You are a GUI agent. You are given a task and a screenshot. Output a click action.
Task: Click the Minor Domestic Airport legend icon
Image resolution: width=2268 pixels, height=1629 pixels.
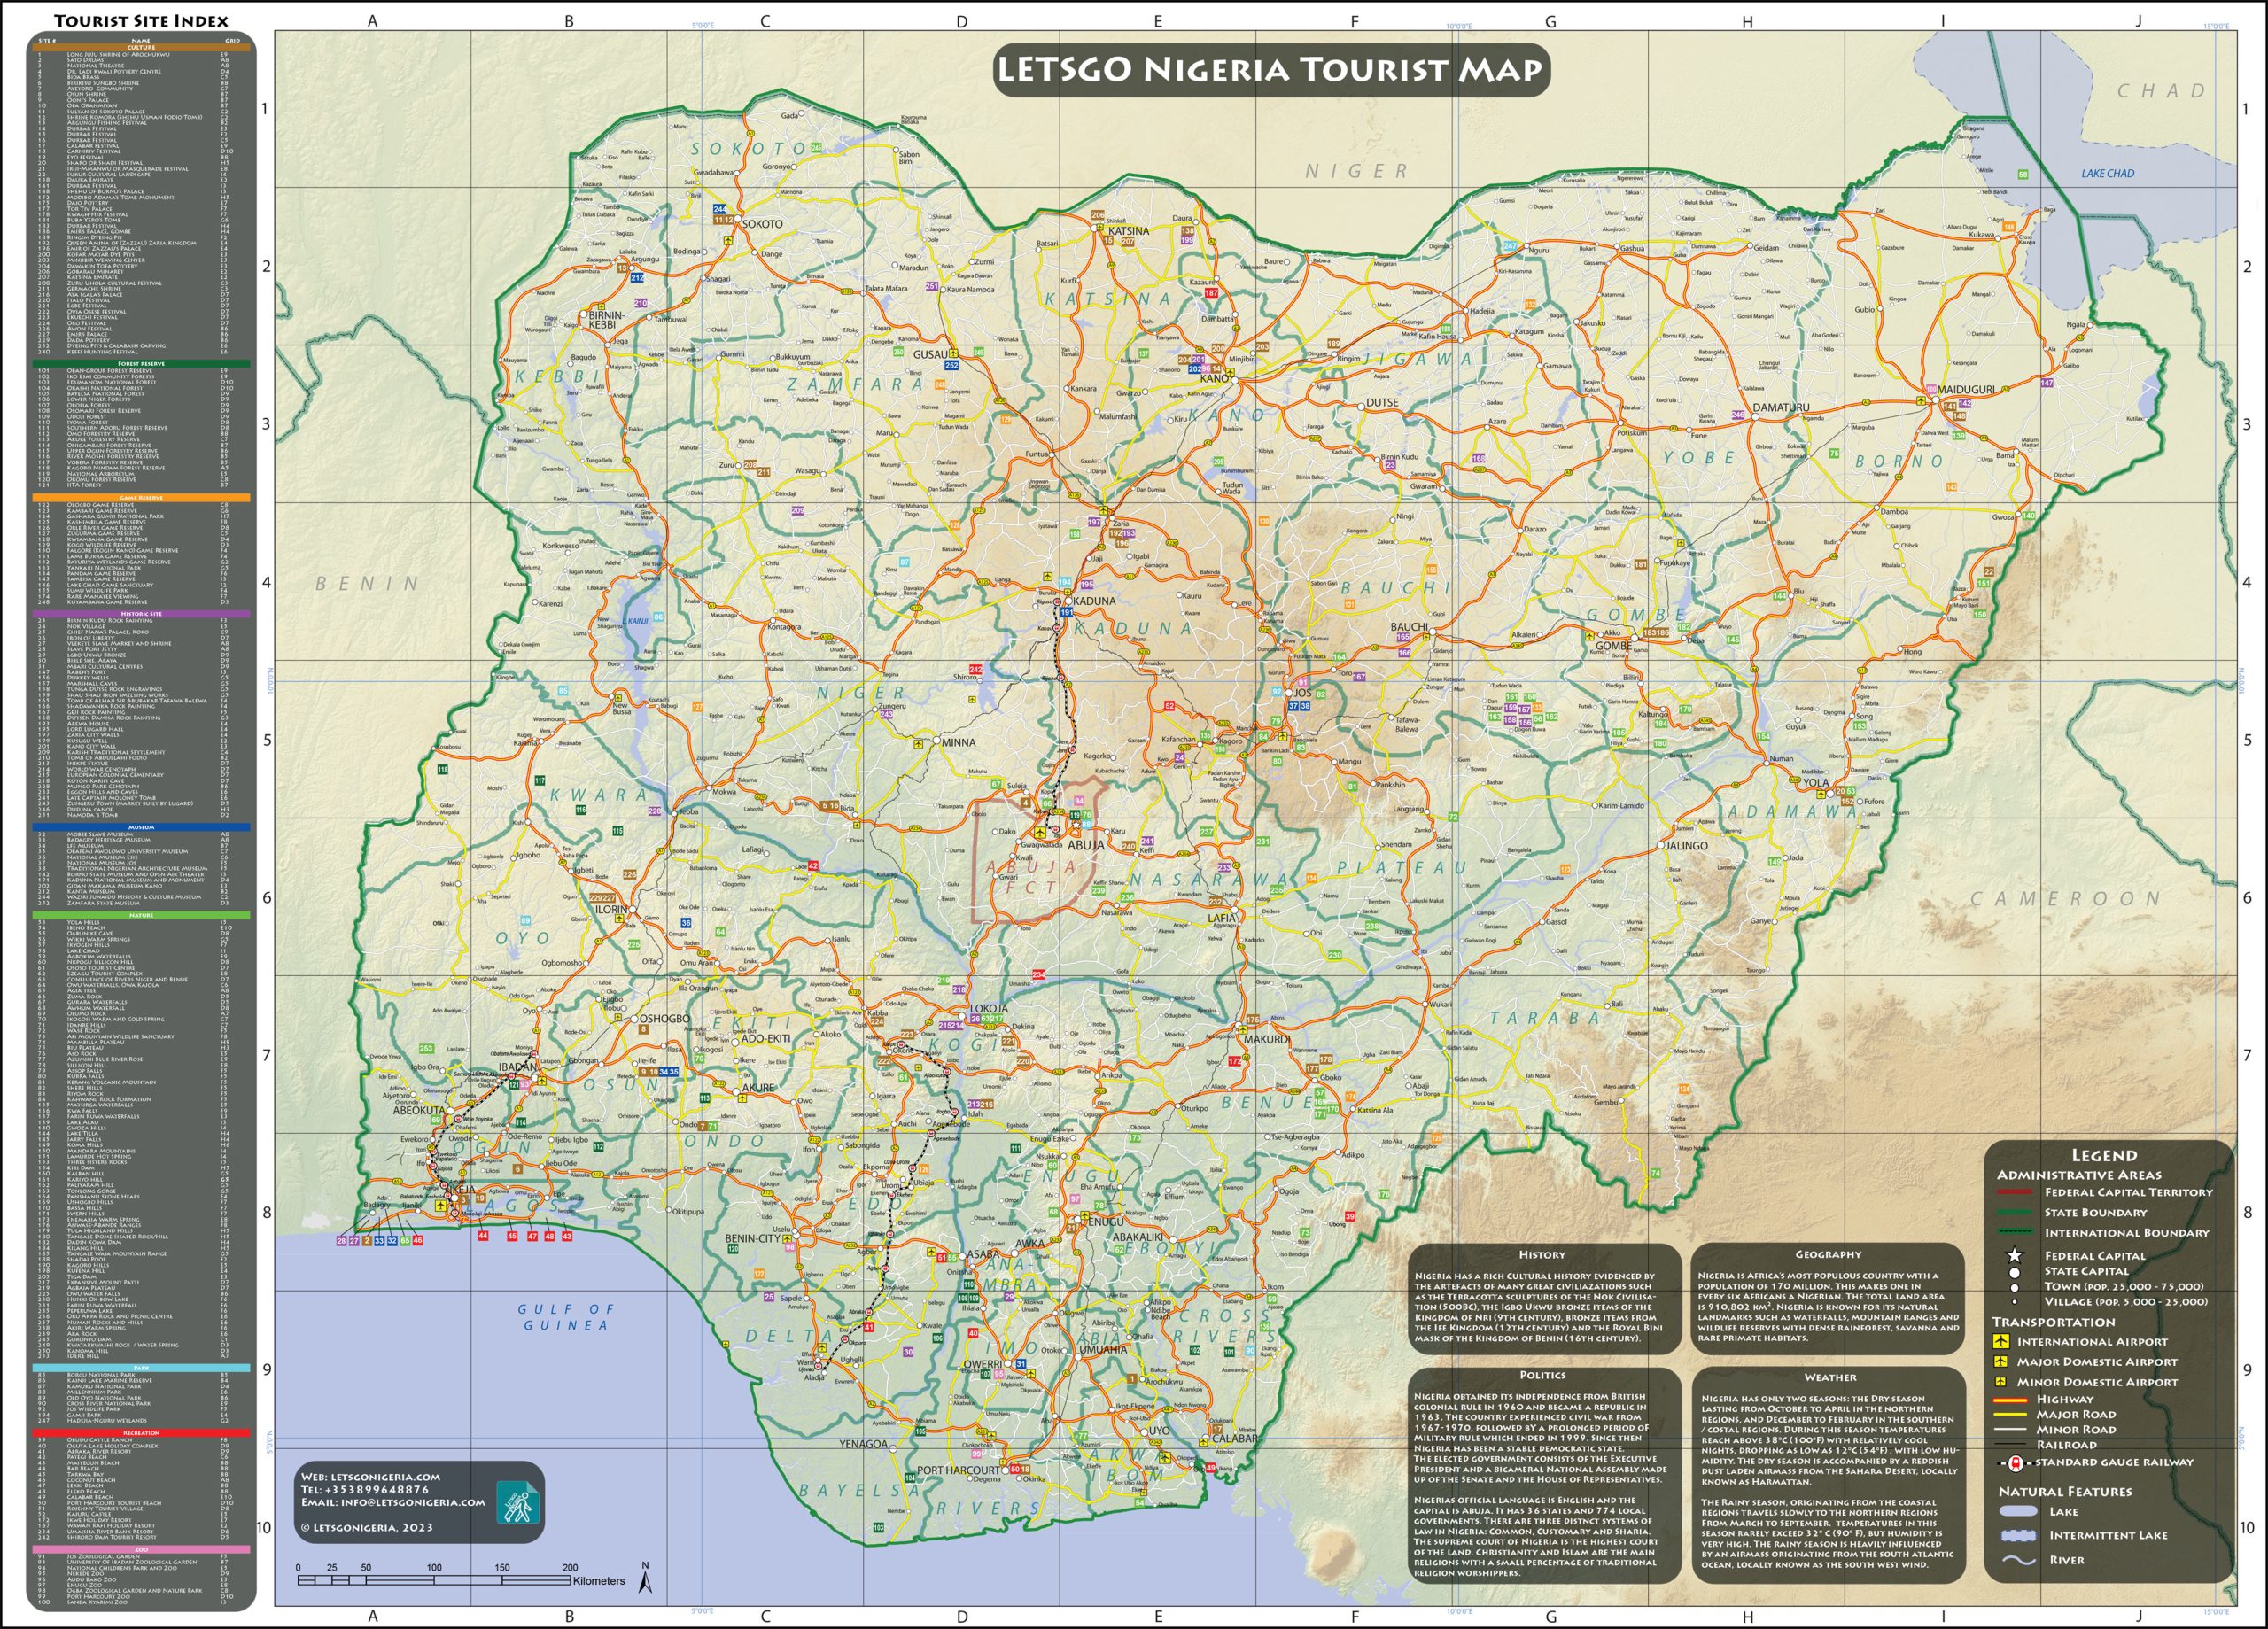pyautogui.click(x=2001, y=1381)
